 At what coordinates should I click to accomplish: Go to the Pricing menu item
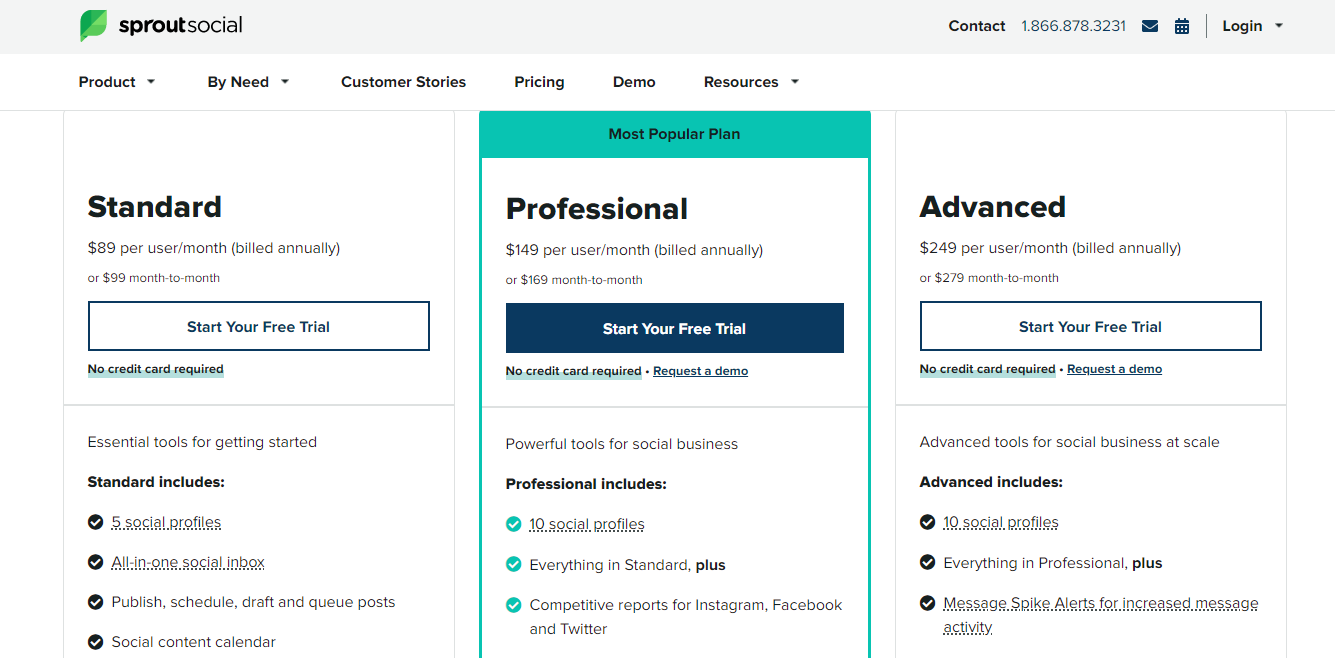tap(539, 82)
